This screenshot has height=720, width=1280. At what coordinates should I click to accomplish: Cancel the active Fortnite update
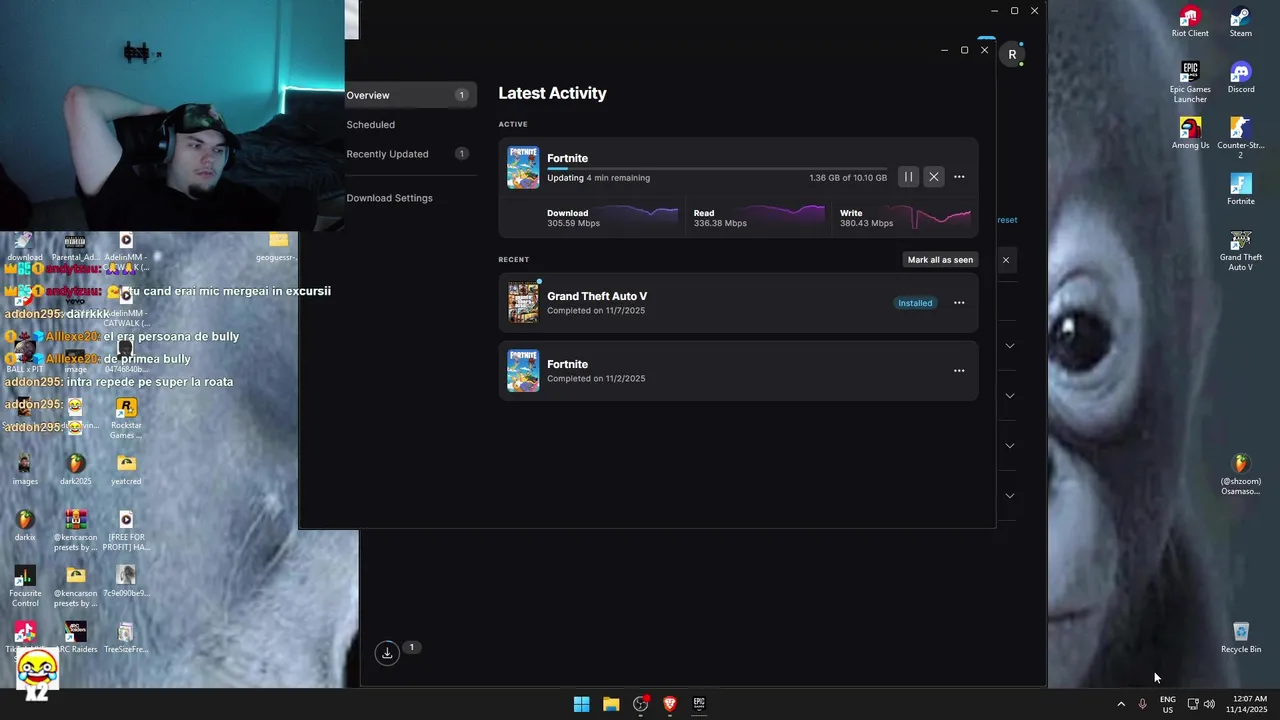(x=934, y=177)
